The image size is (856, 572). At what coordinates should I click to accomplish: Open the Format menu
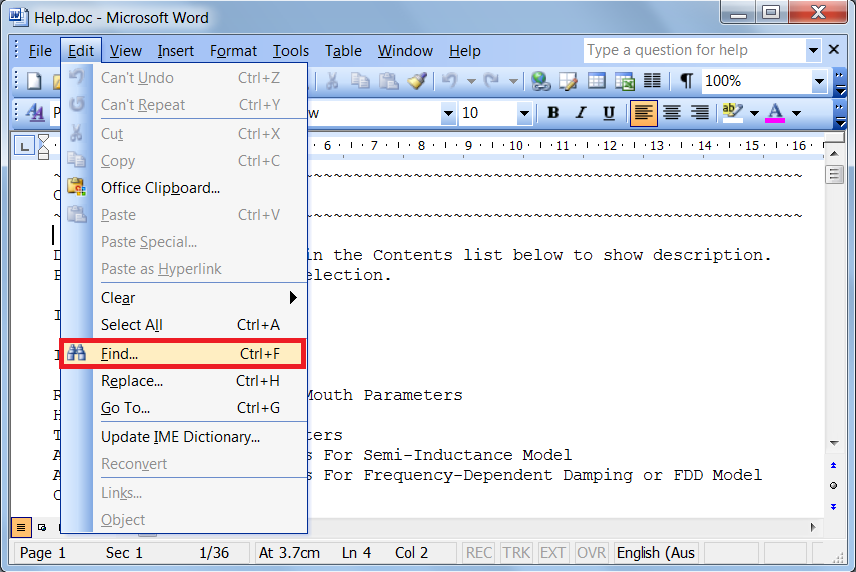click(233, 51)
